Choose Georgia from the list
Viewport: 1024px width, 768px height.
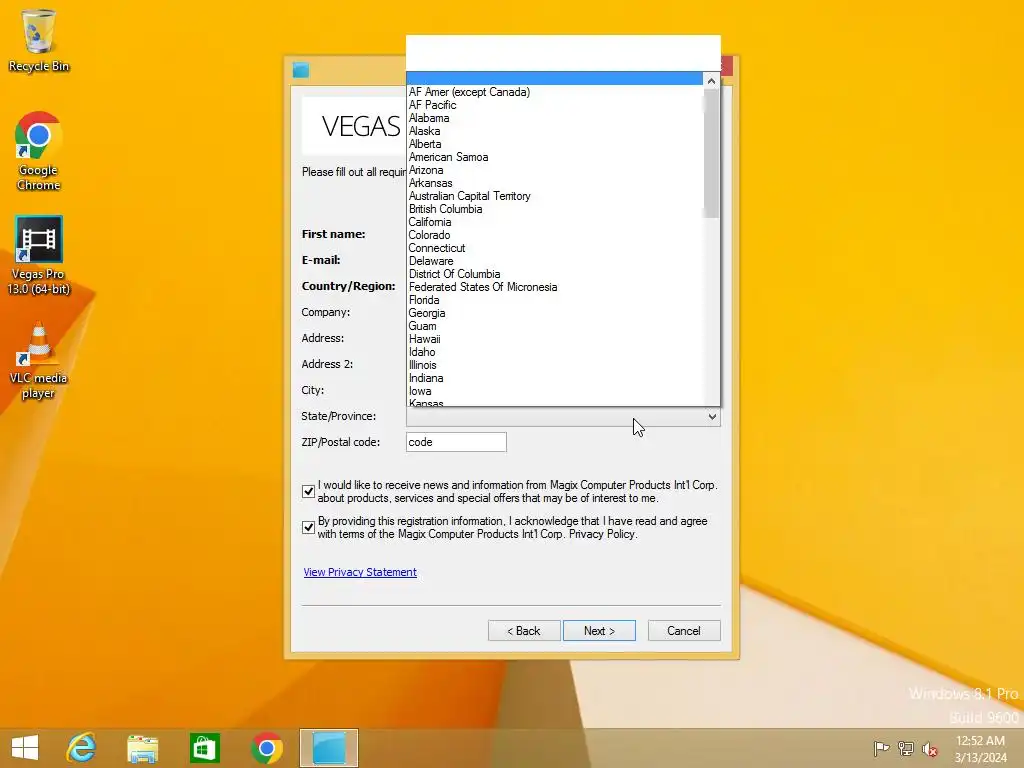(x=554, y=313)
